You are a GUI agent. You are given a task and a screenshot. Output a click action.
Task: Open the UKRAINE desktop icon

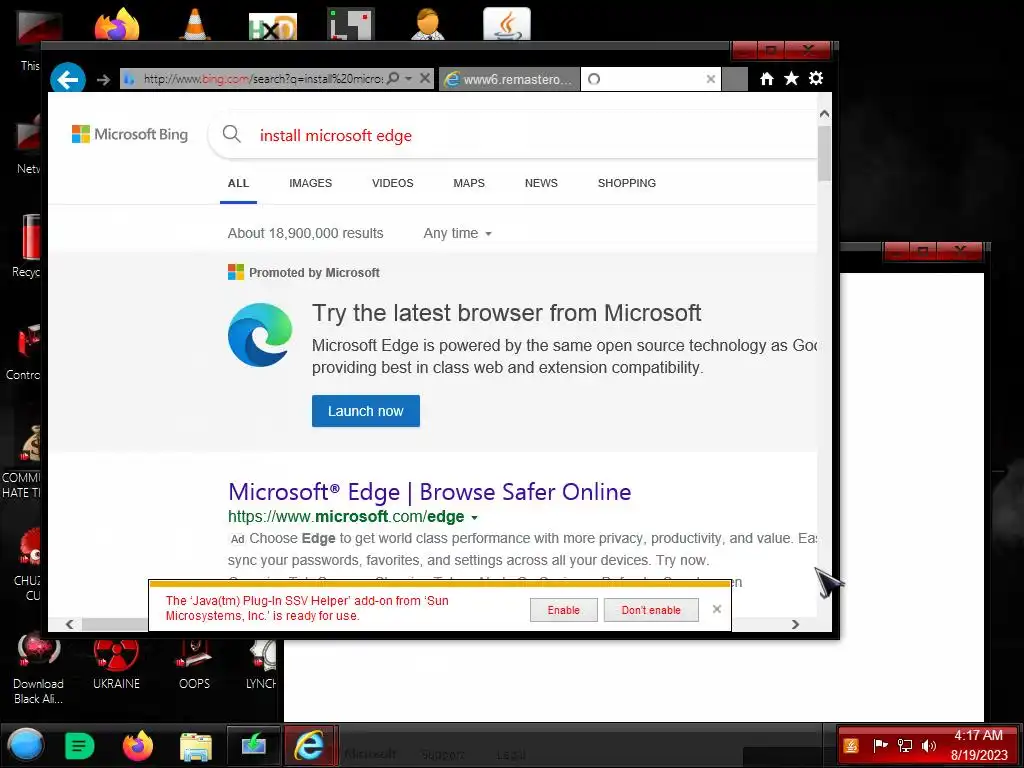click(116, 665)
